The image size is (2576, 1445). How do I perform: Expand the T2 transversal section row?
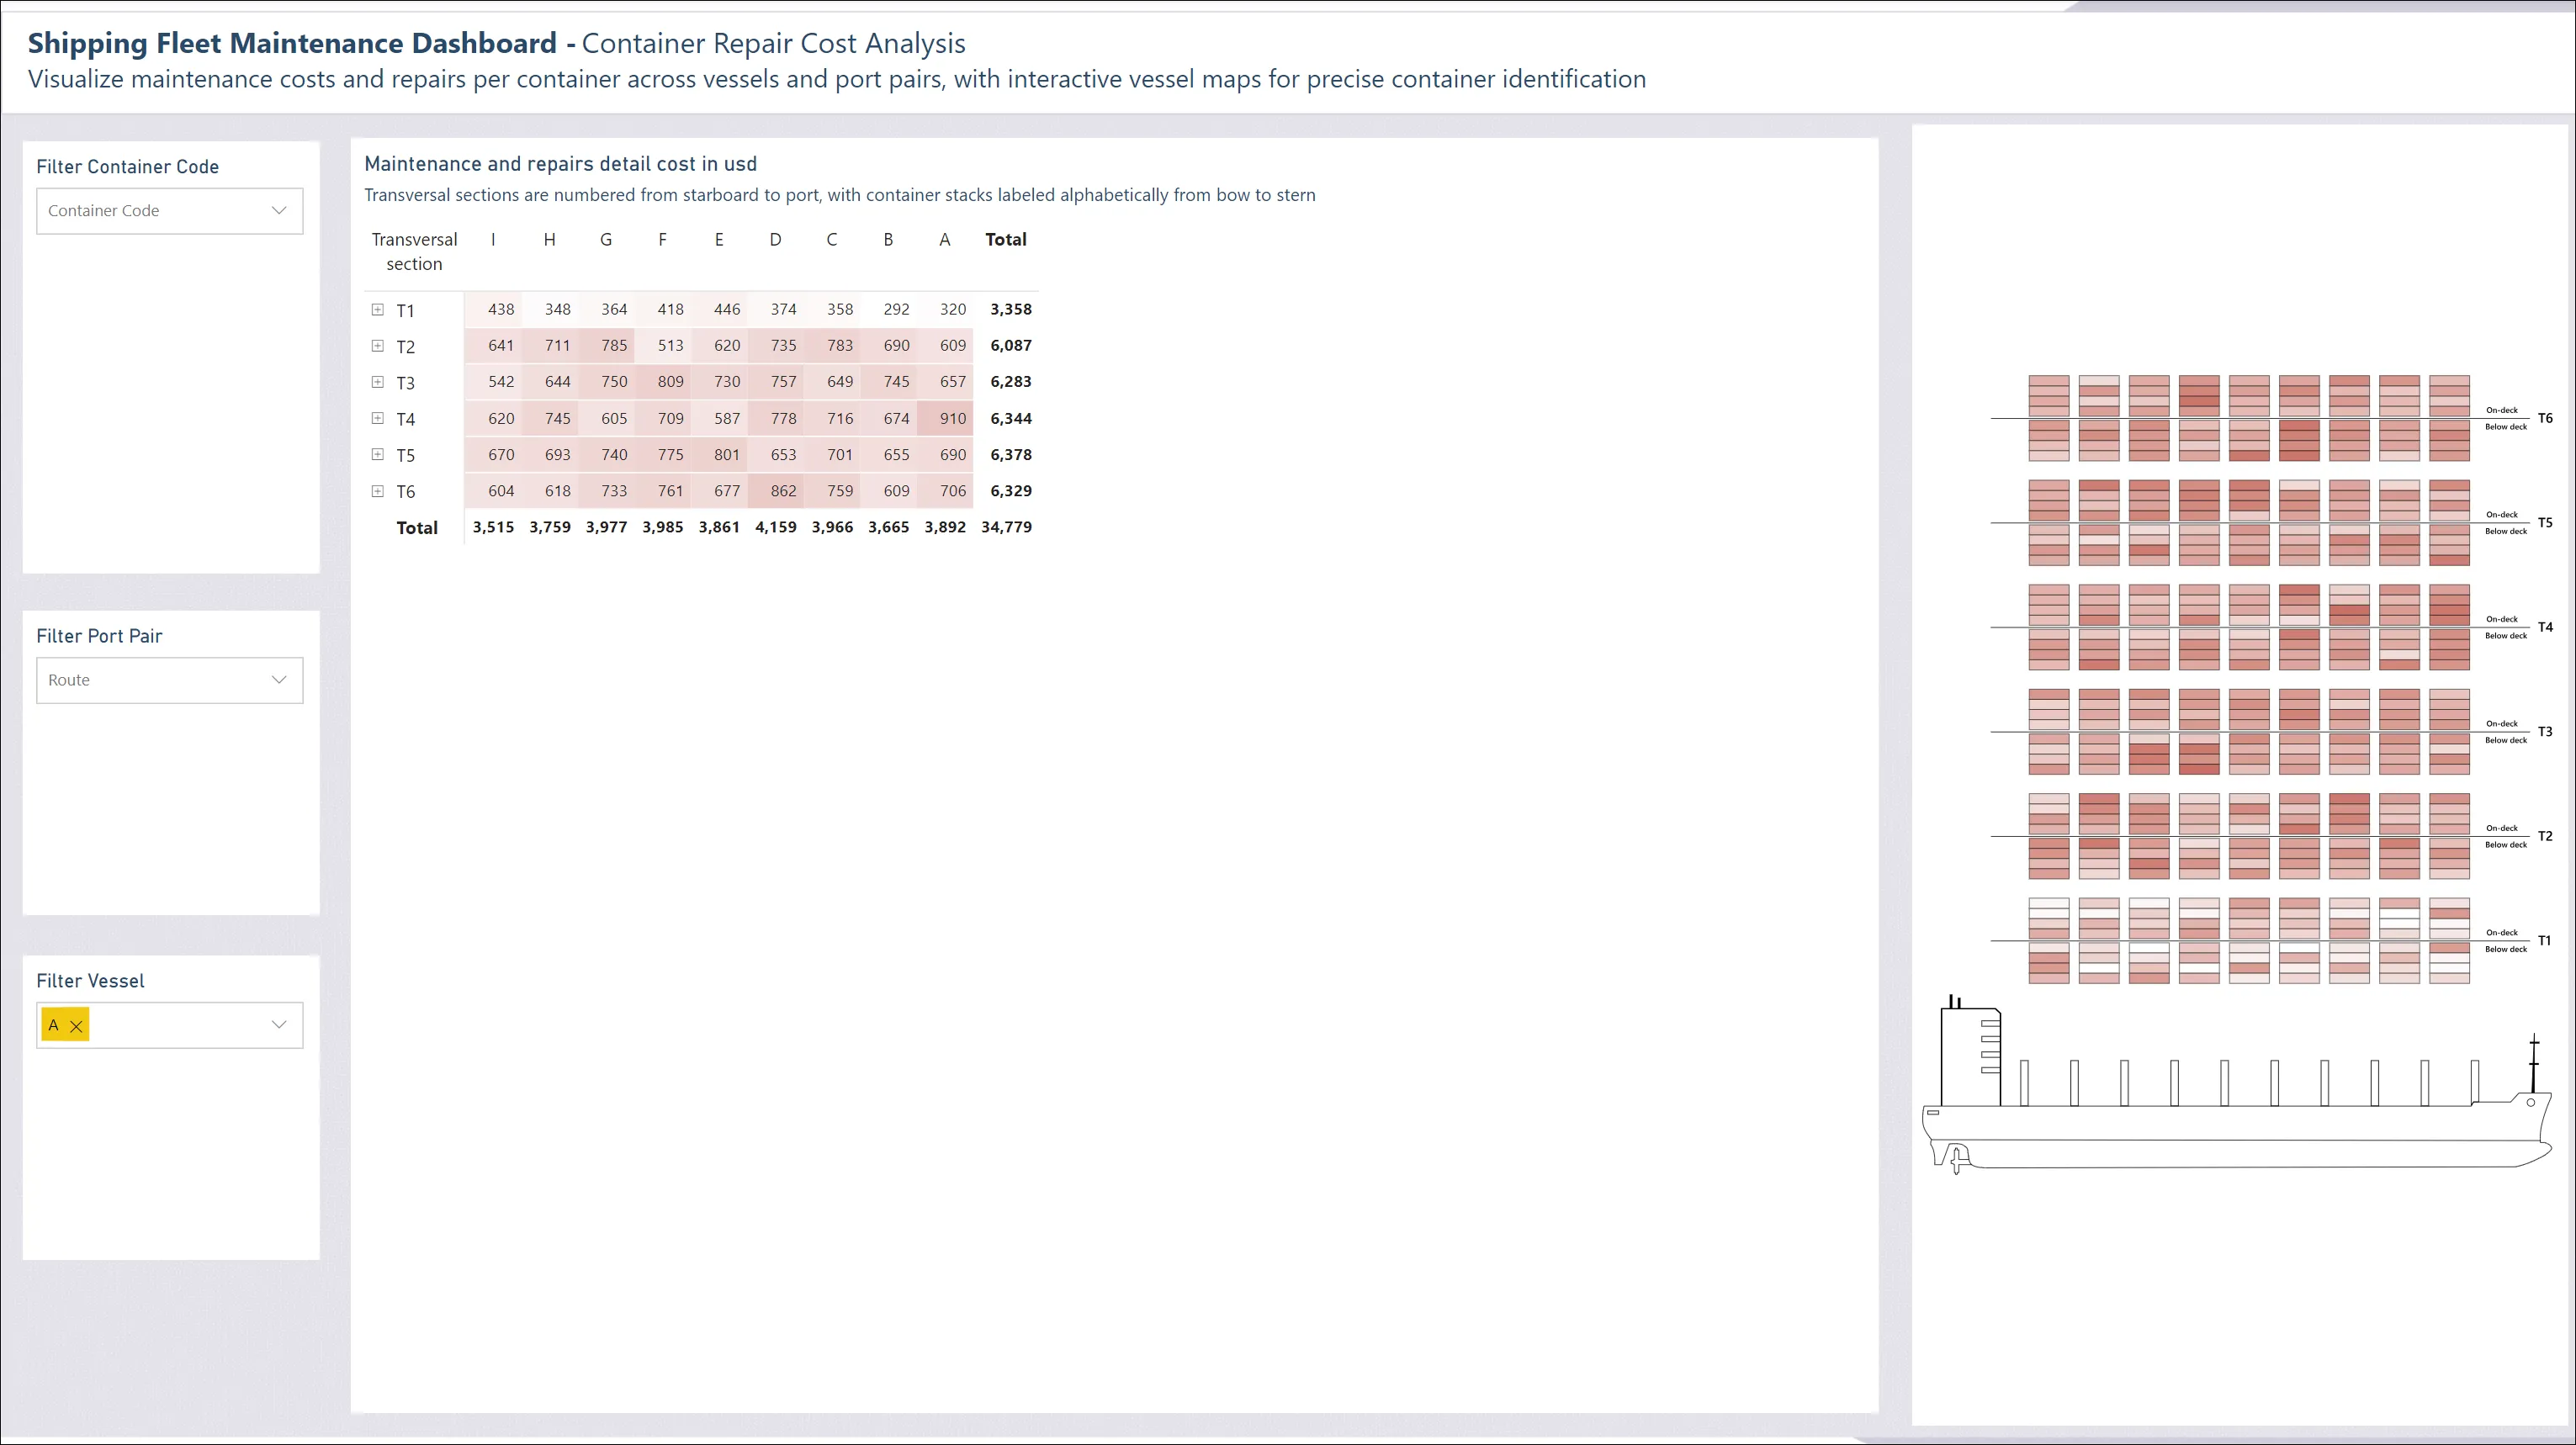pyautogui.click(x=378, y=346)
